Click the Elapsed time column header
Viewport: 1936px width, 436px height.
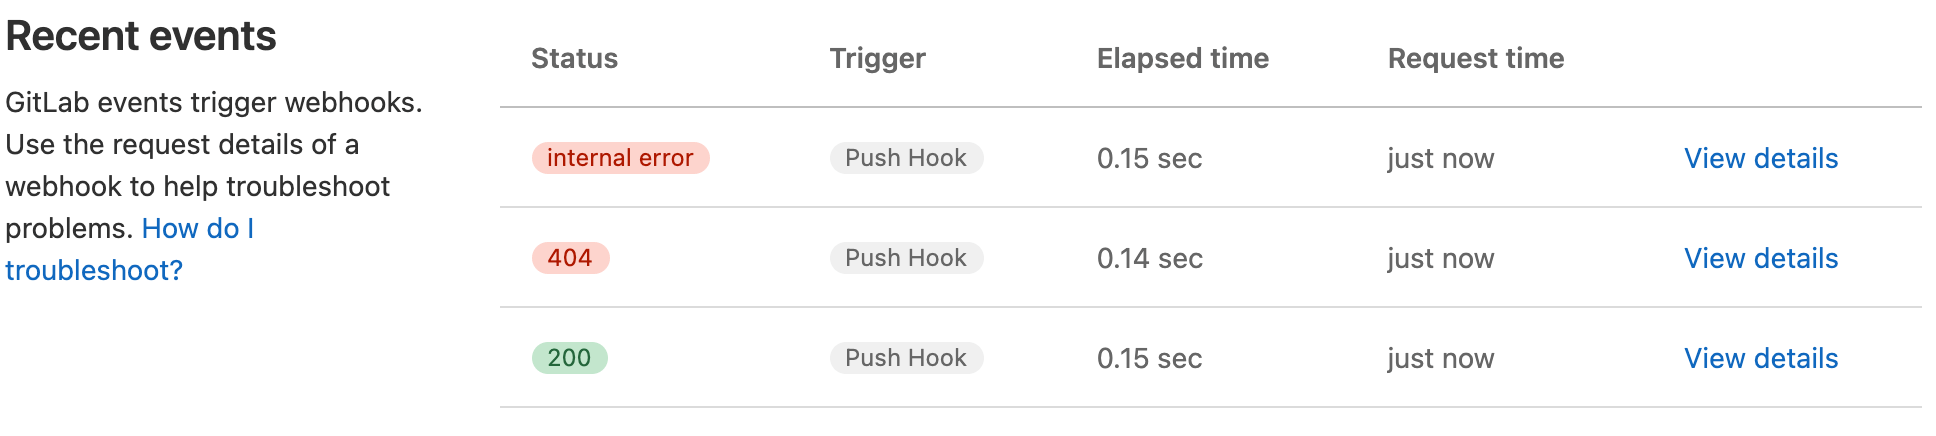1182,58
